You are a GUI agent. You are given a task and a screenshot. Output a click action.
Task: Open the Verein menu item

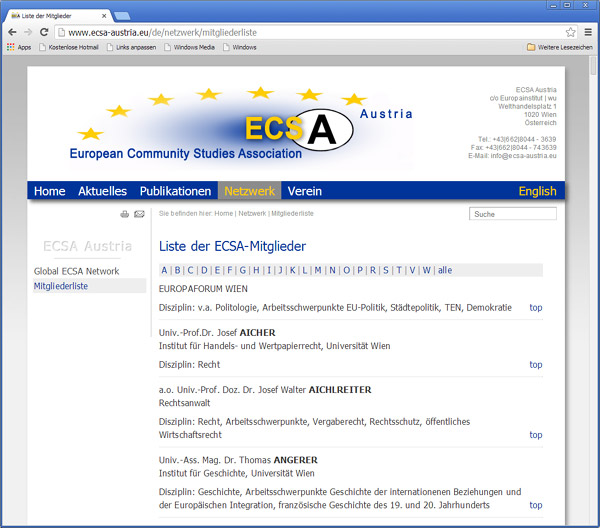(x=305, y=191)
